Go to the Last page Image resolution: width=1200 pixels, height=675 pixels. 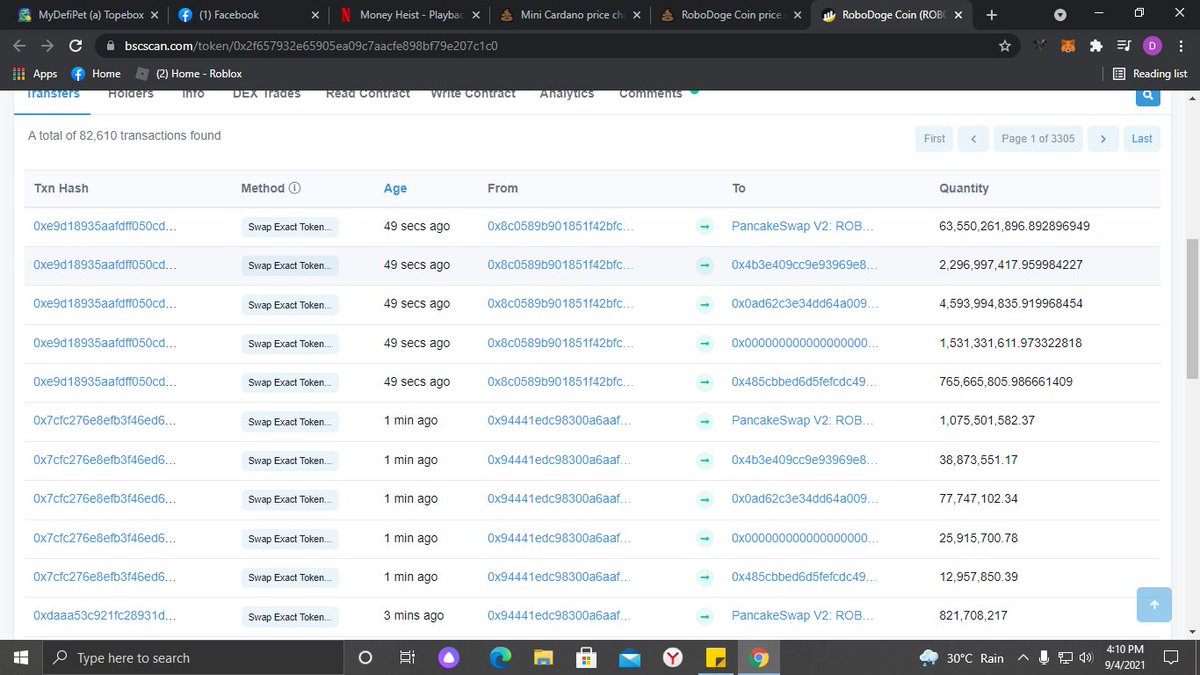tap(1142, 139)
